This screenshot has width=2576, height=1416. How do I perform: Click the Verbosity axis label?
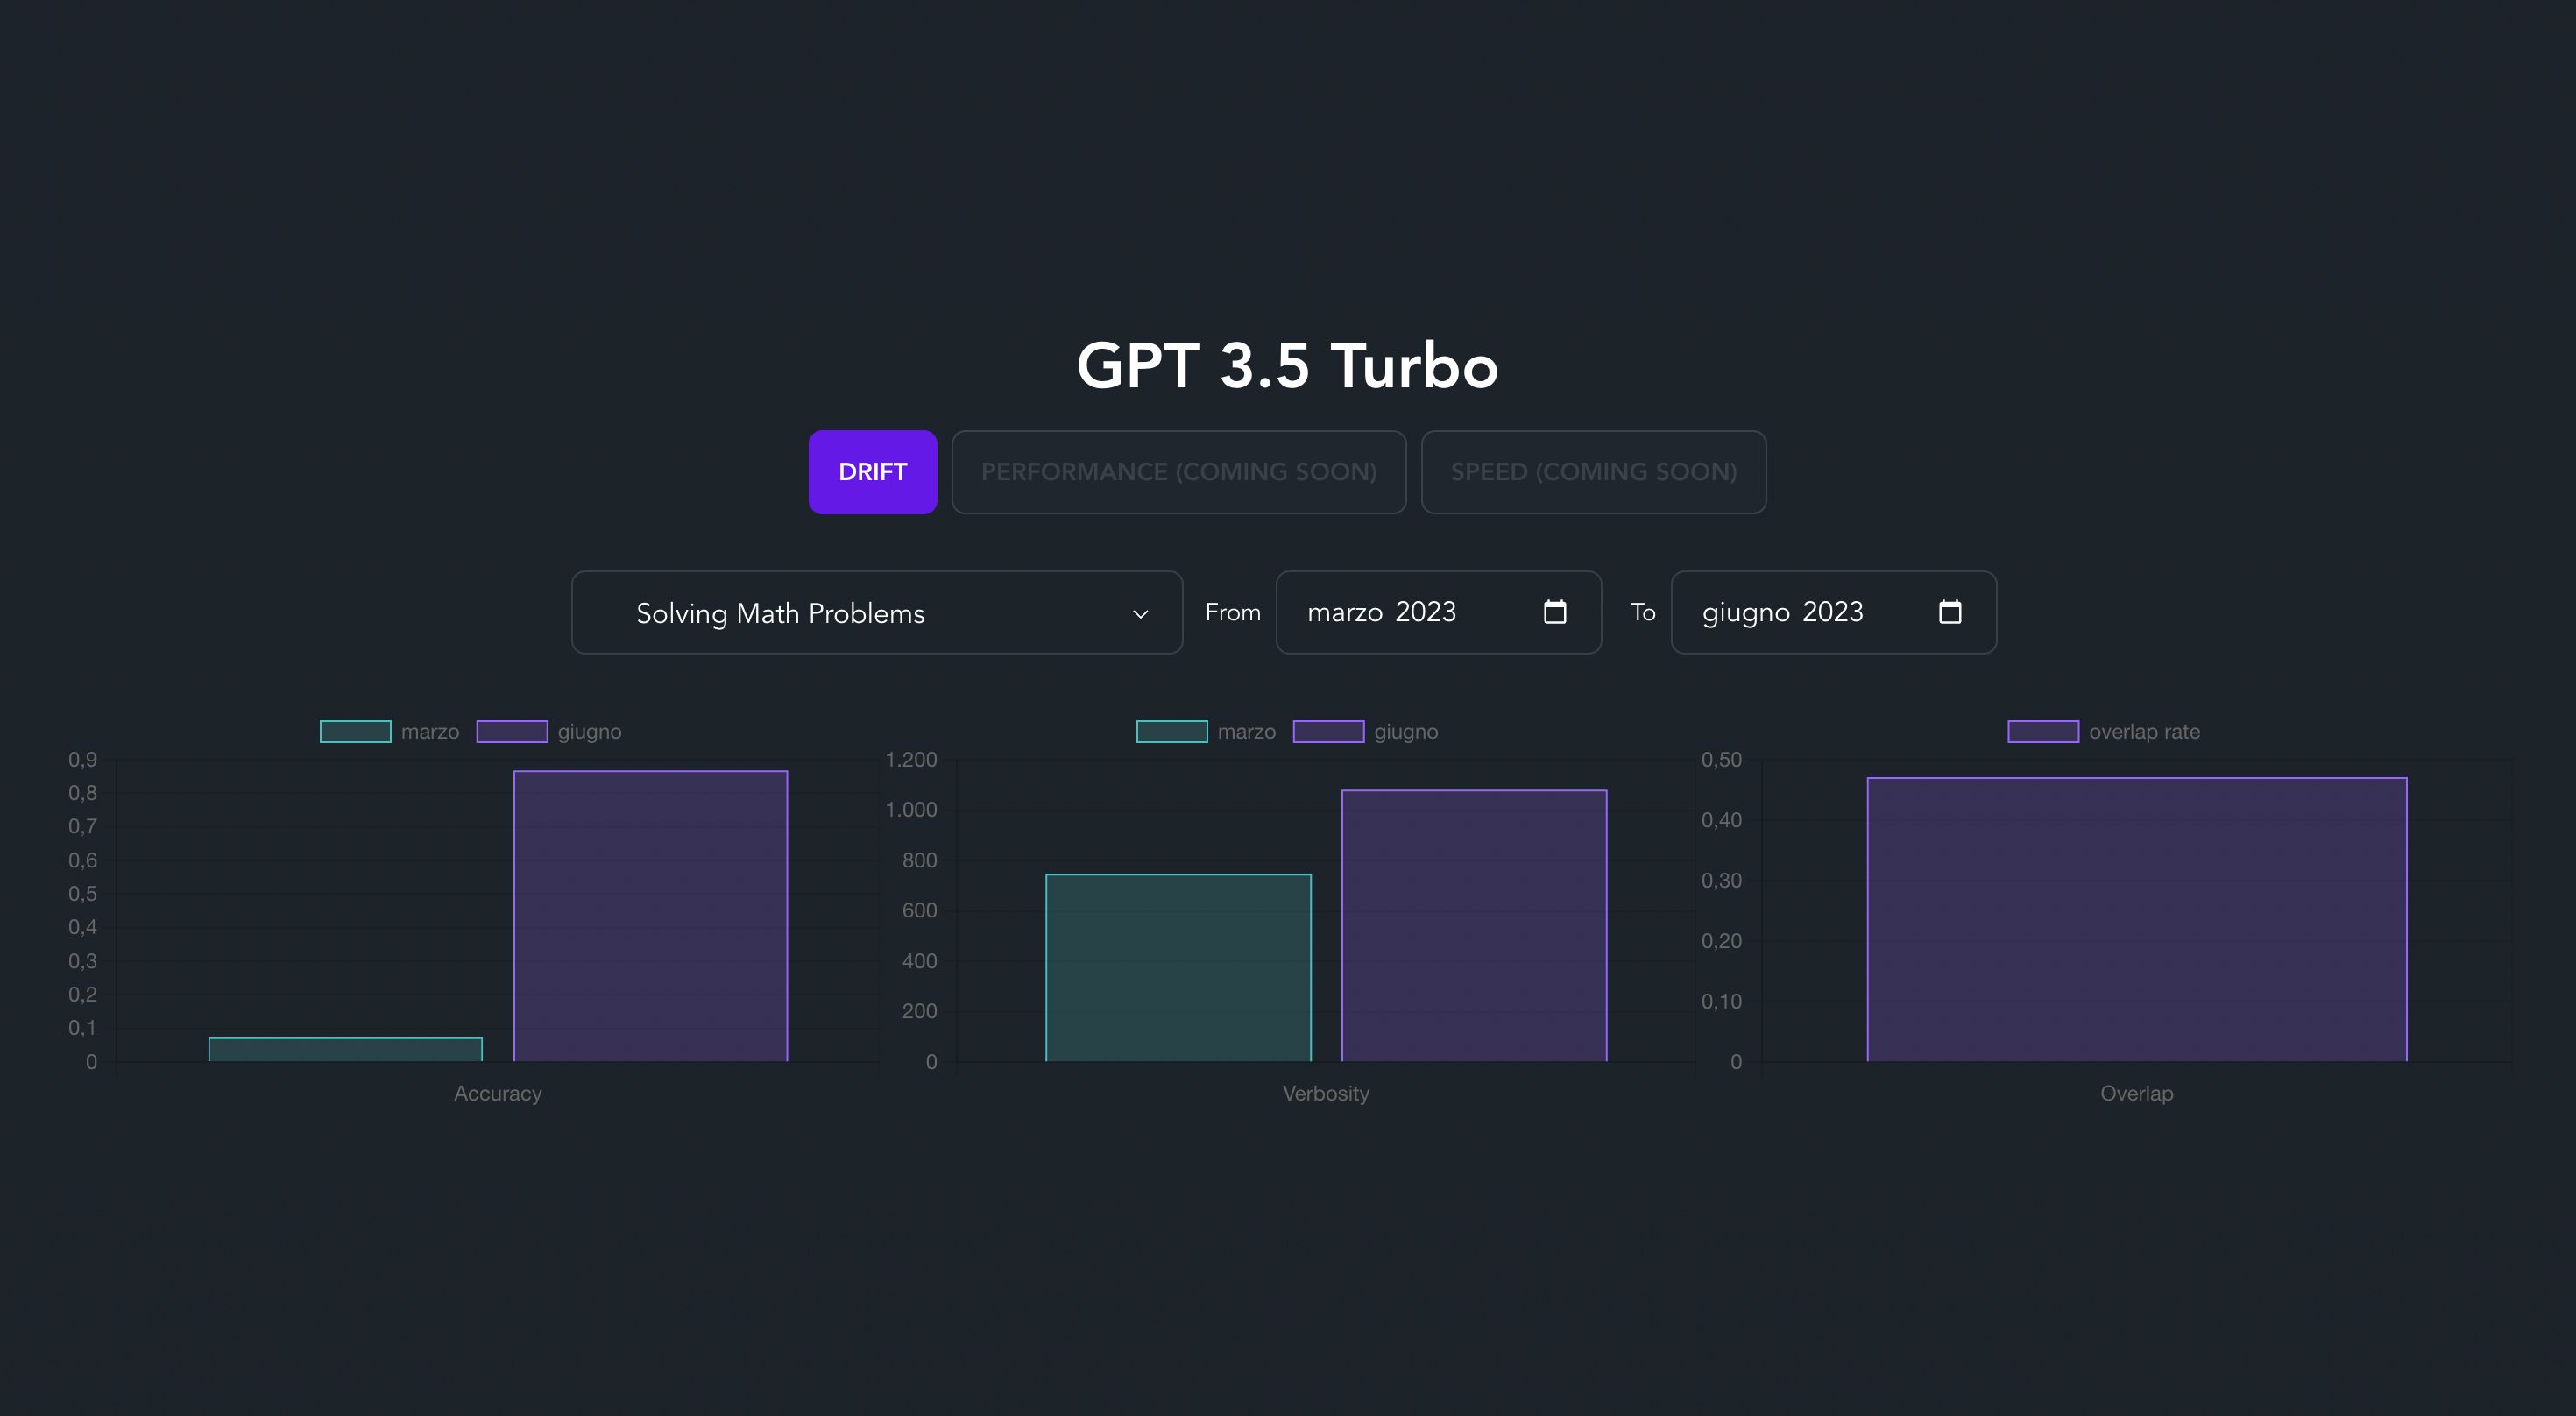(1326, 1094)
